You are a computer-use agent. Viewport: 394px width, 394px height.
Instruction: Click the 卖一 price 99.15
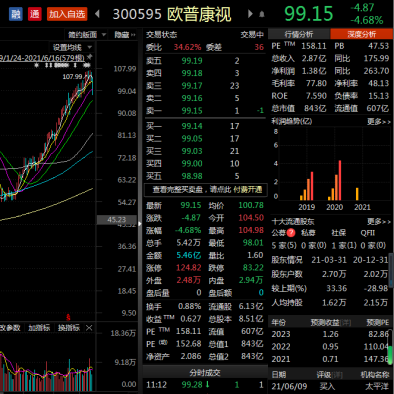192,111
